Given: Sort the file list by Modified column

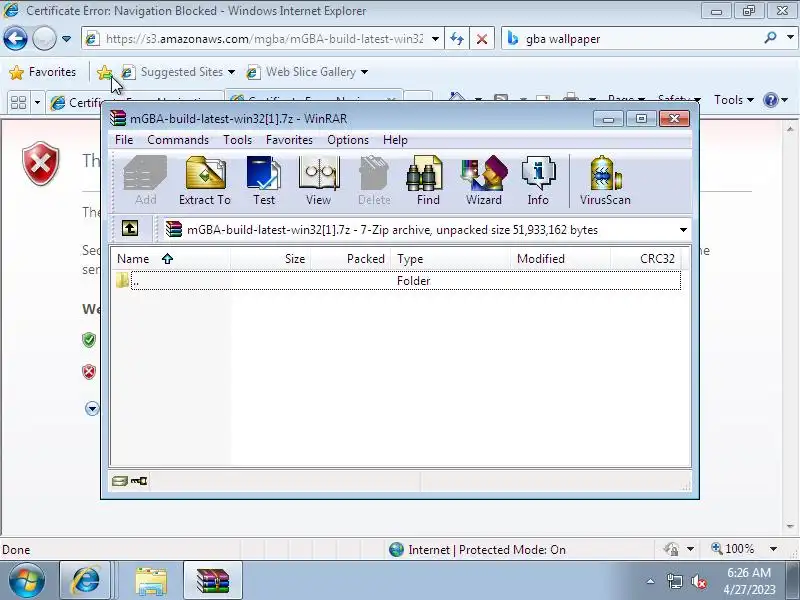Looking at the screenshot, I should tap(560, 259).
